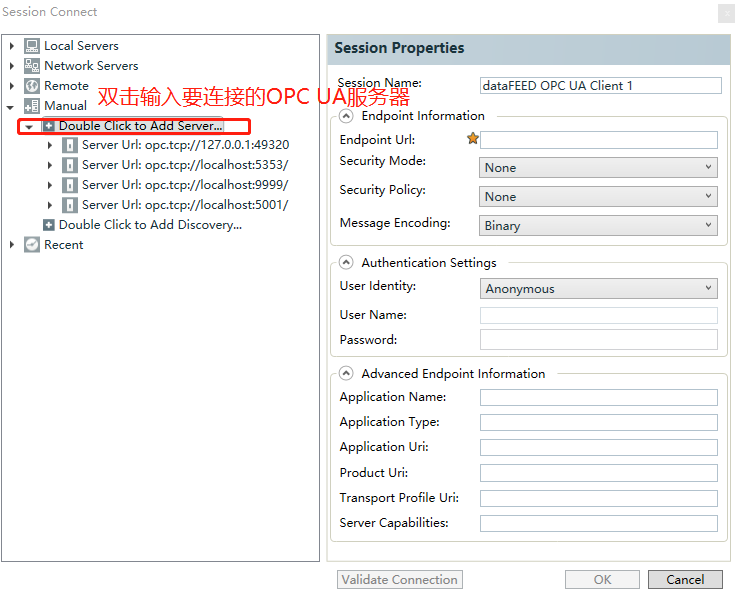Image resolution: width=735 pixels, height=596 pixels.
Task: Expand the Local Servers tree node
Action: tap(12, 46)
